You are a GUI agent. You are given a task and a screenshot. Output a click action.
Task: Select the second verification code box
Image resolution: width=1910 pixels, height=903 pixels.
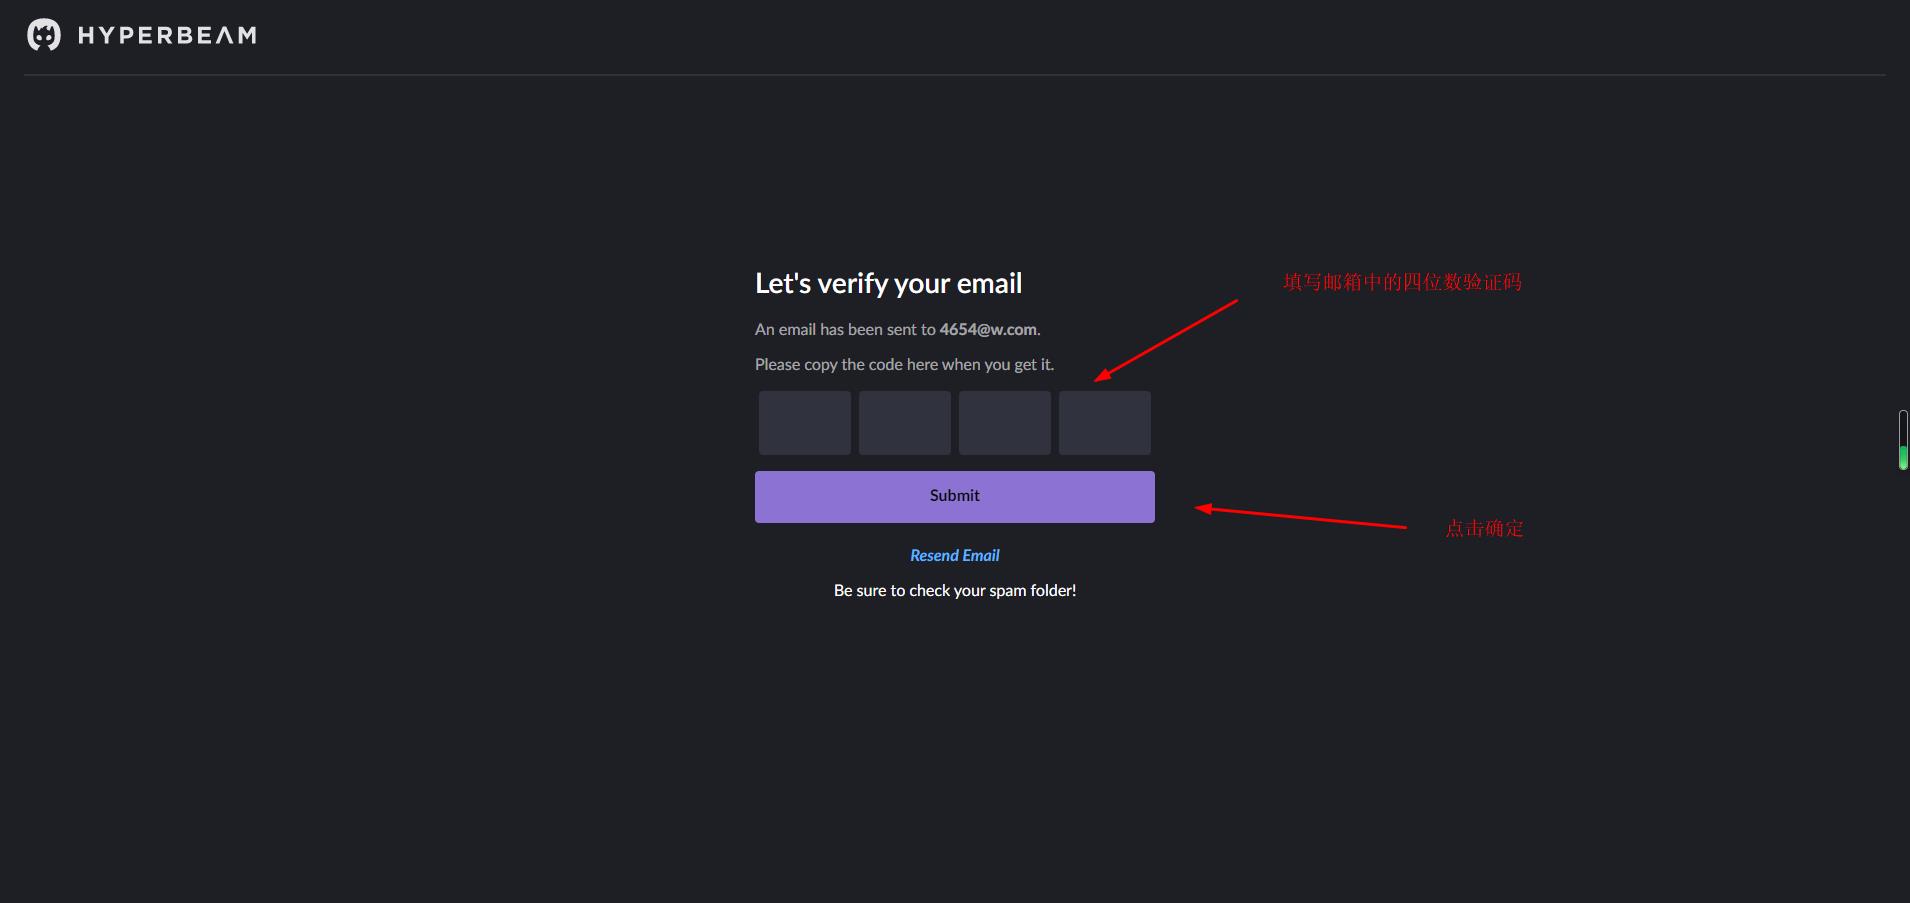point(904,423)
